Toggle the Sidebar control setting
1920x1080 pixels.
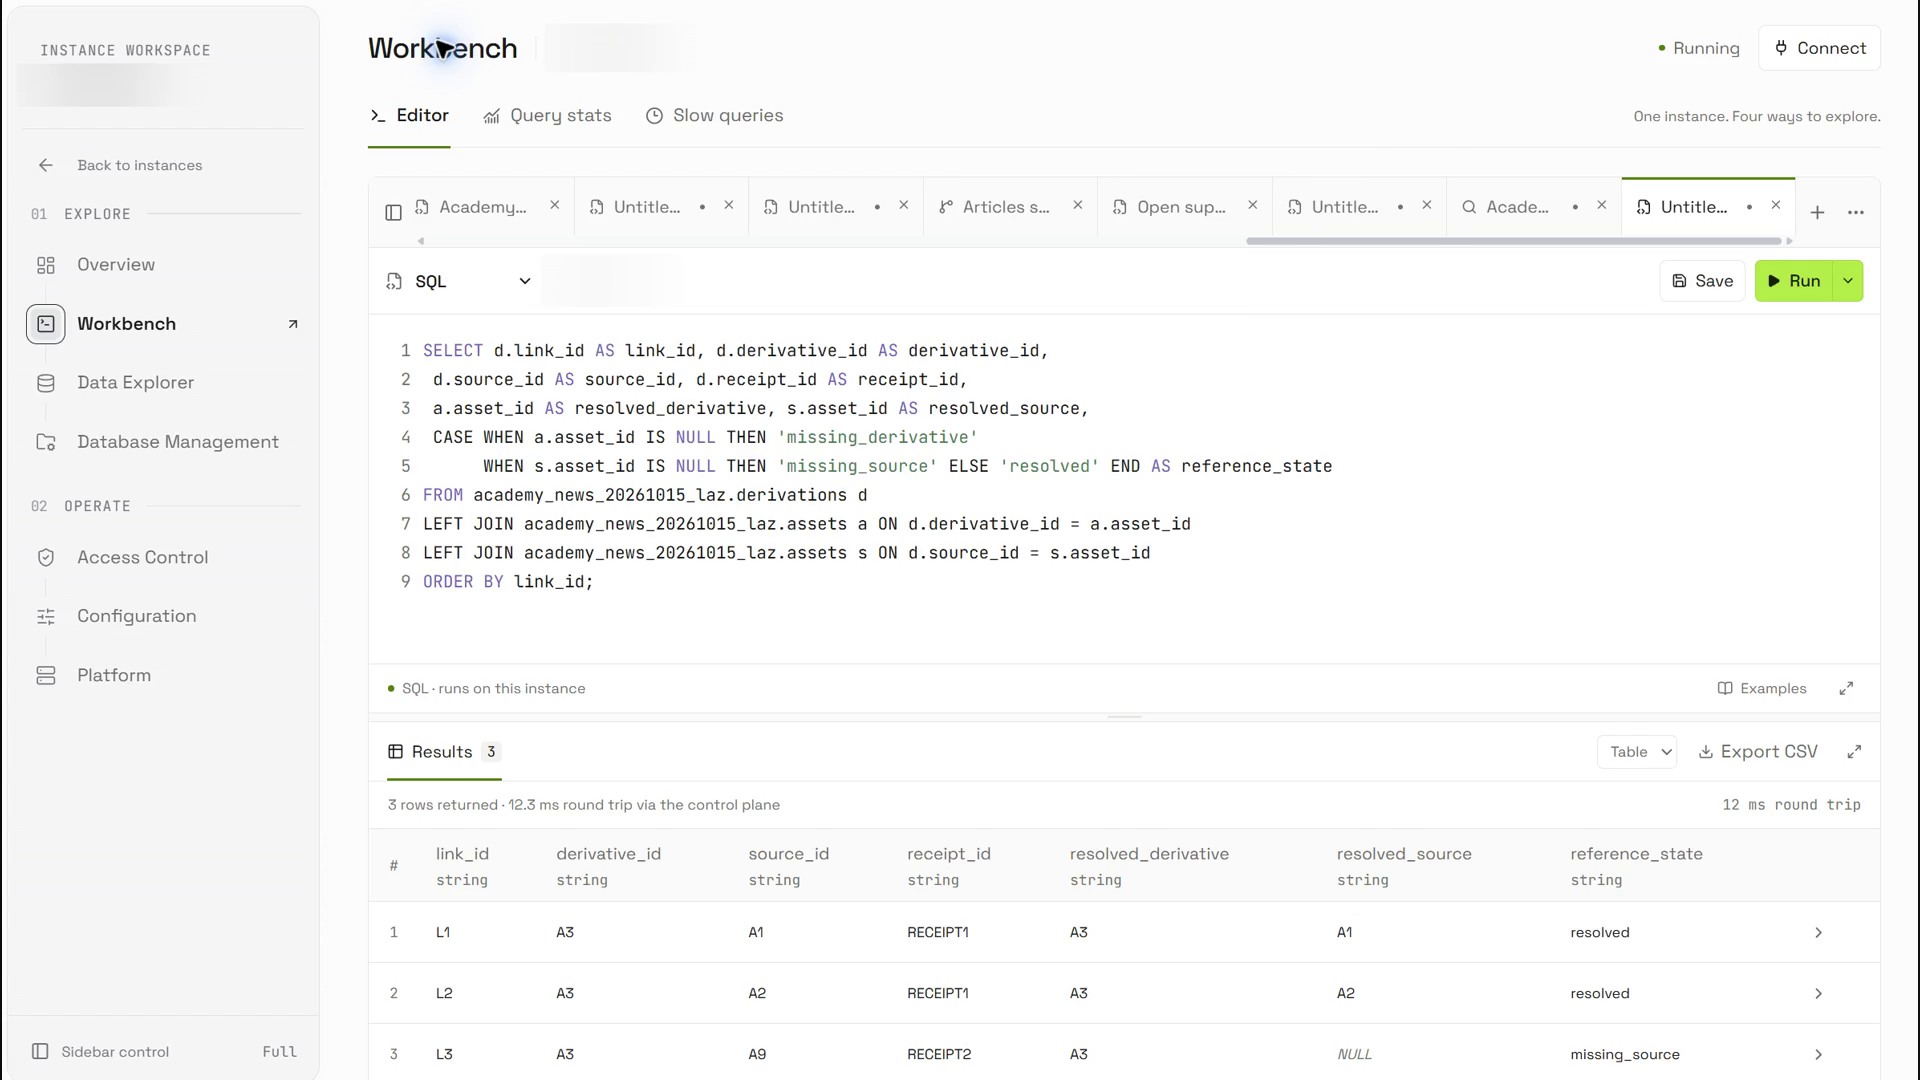click(165, 1051)
